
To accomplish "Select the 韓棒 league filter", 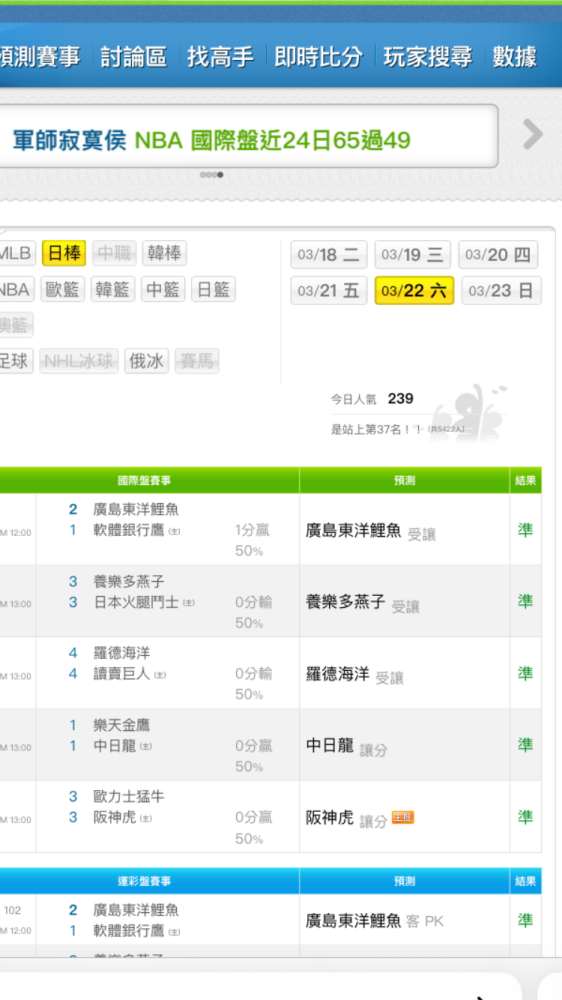I will [x=164, y=254].
